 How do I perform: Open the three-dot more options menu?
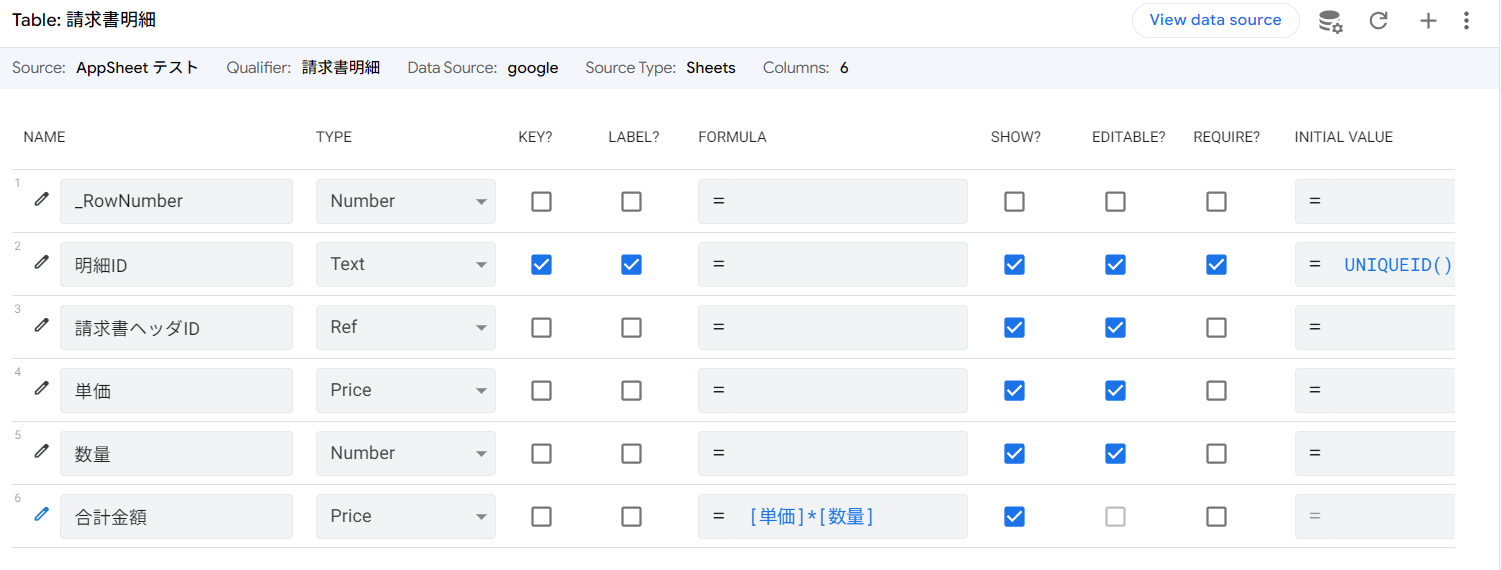point(1466,21)
